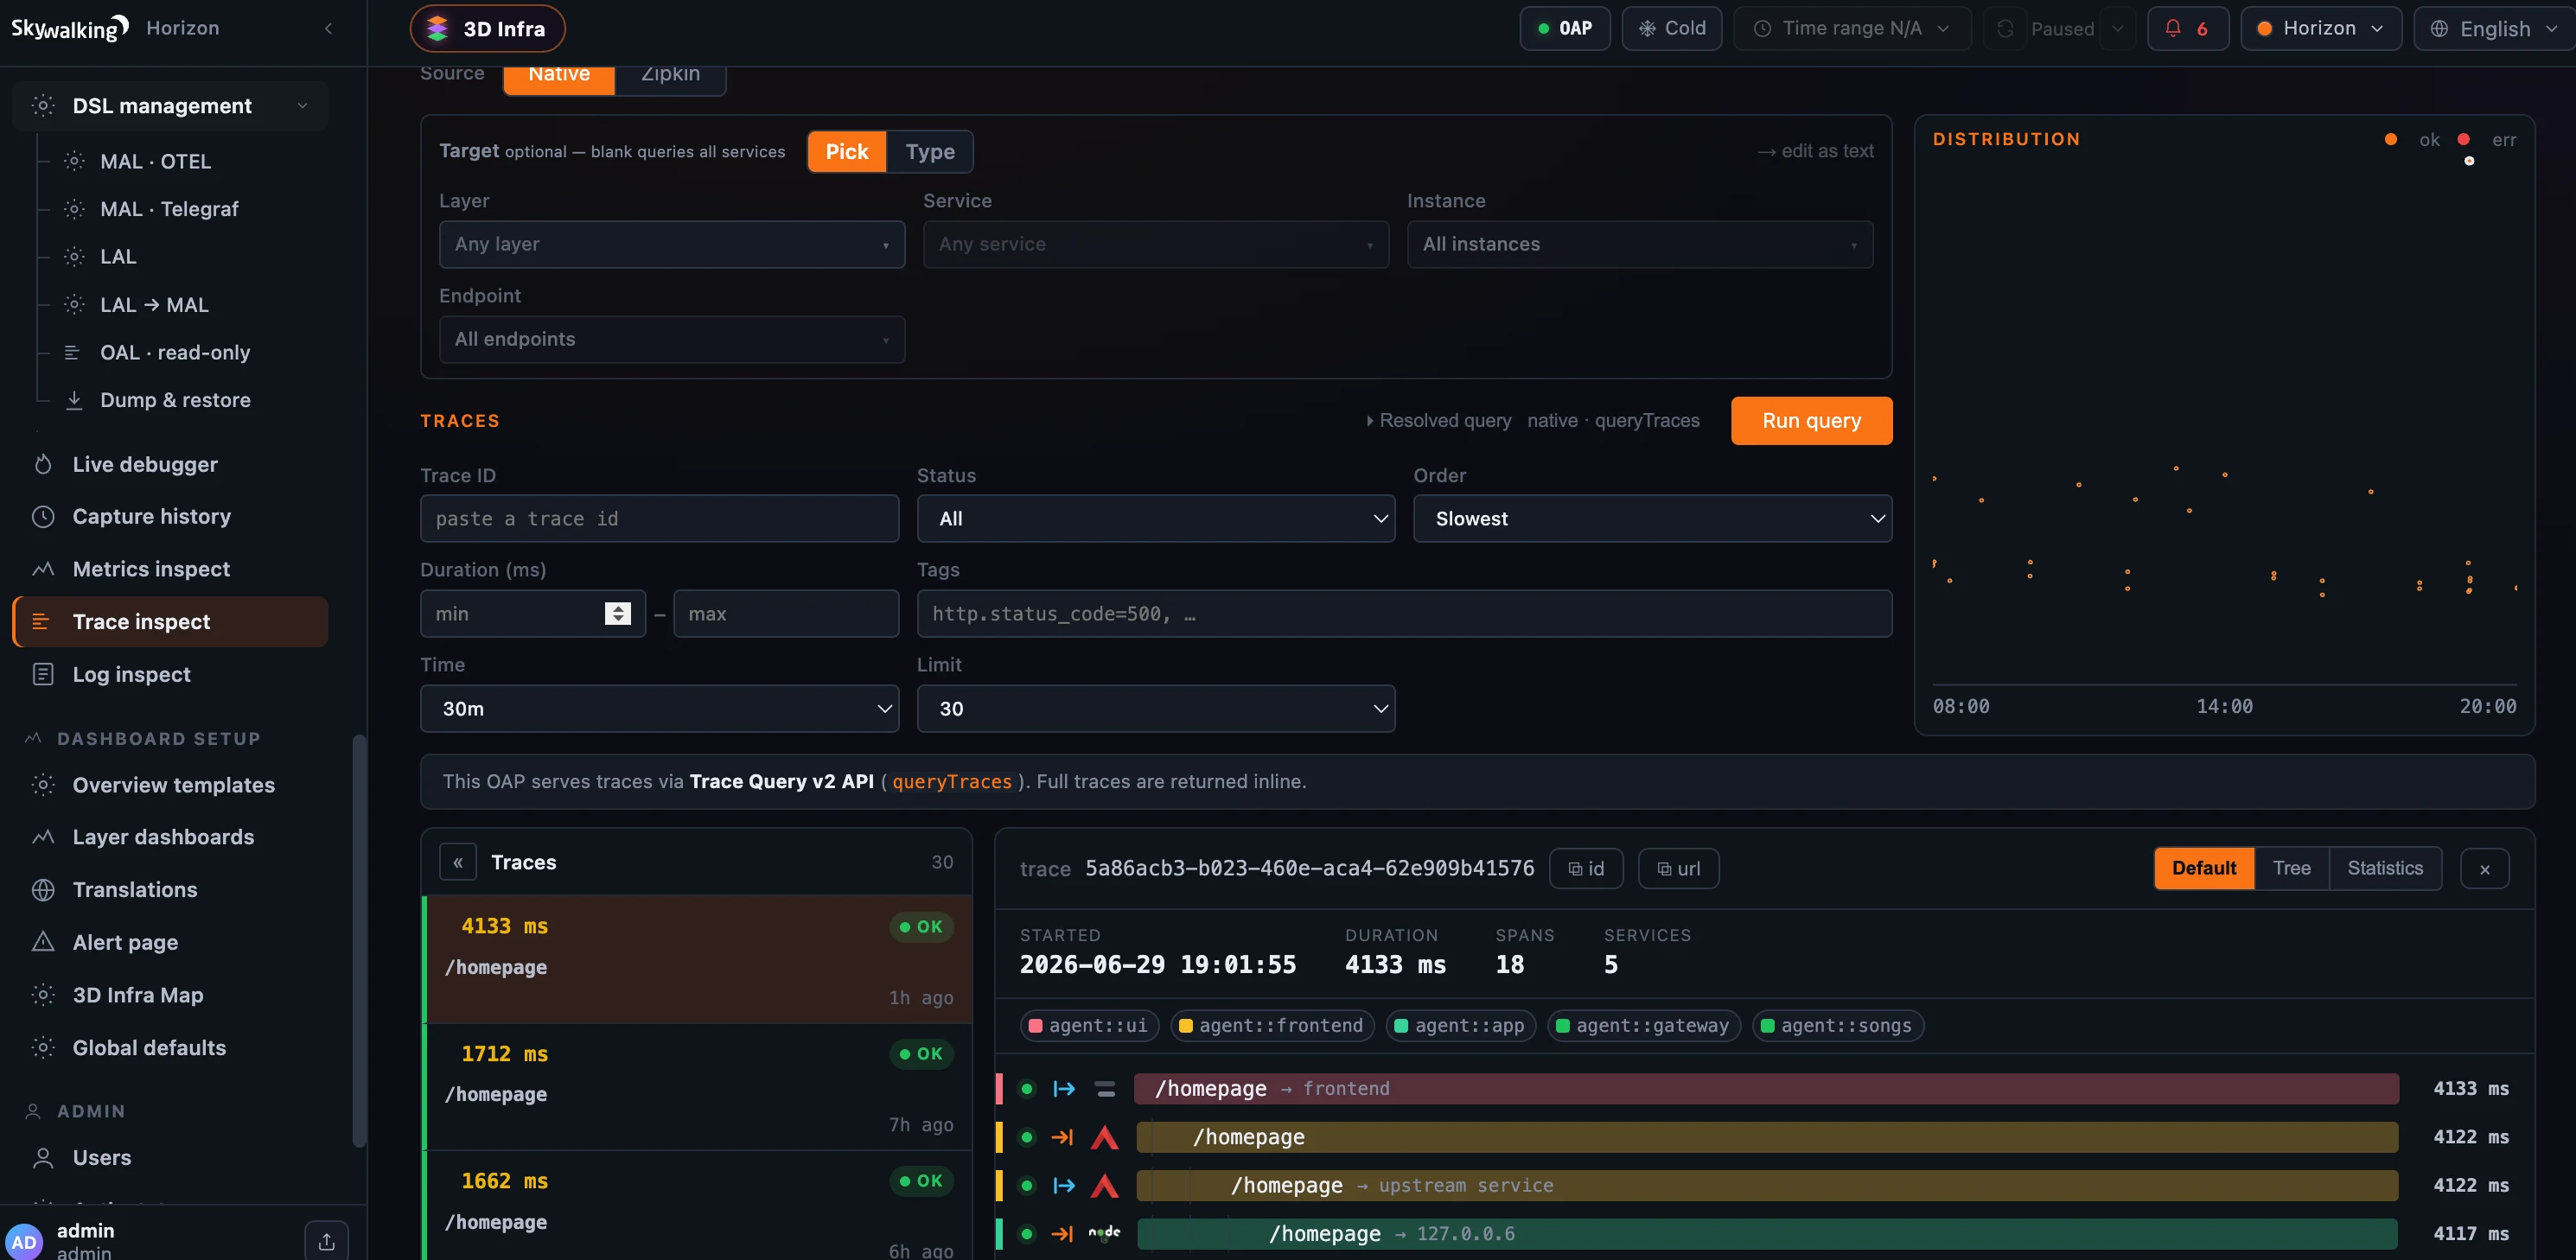Click edit as text link

[x=1816, y=151]
